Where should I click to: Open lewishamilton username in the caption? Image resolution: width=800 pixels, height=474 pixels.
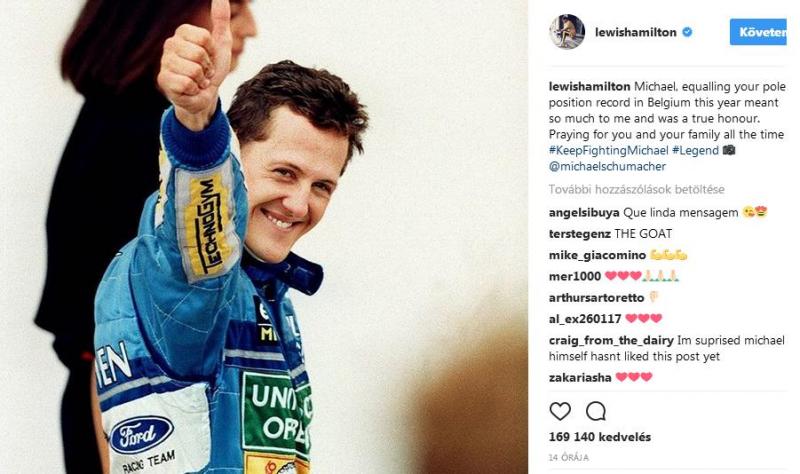(x=589, y=86)
